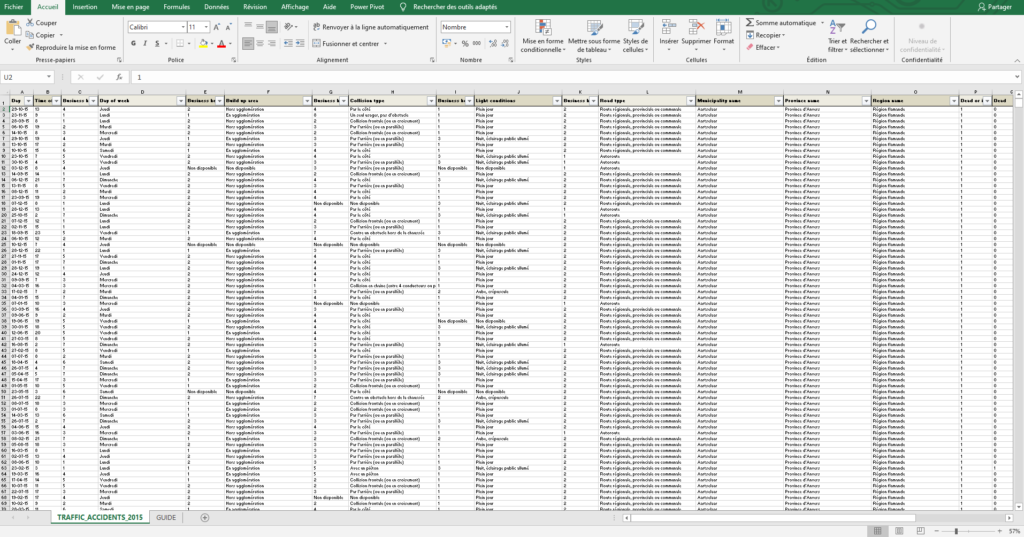Toggle italic I formatting
This screenshot has height=537, width=1024.
[145, 44]
